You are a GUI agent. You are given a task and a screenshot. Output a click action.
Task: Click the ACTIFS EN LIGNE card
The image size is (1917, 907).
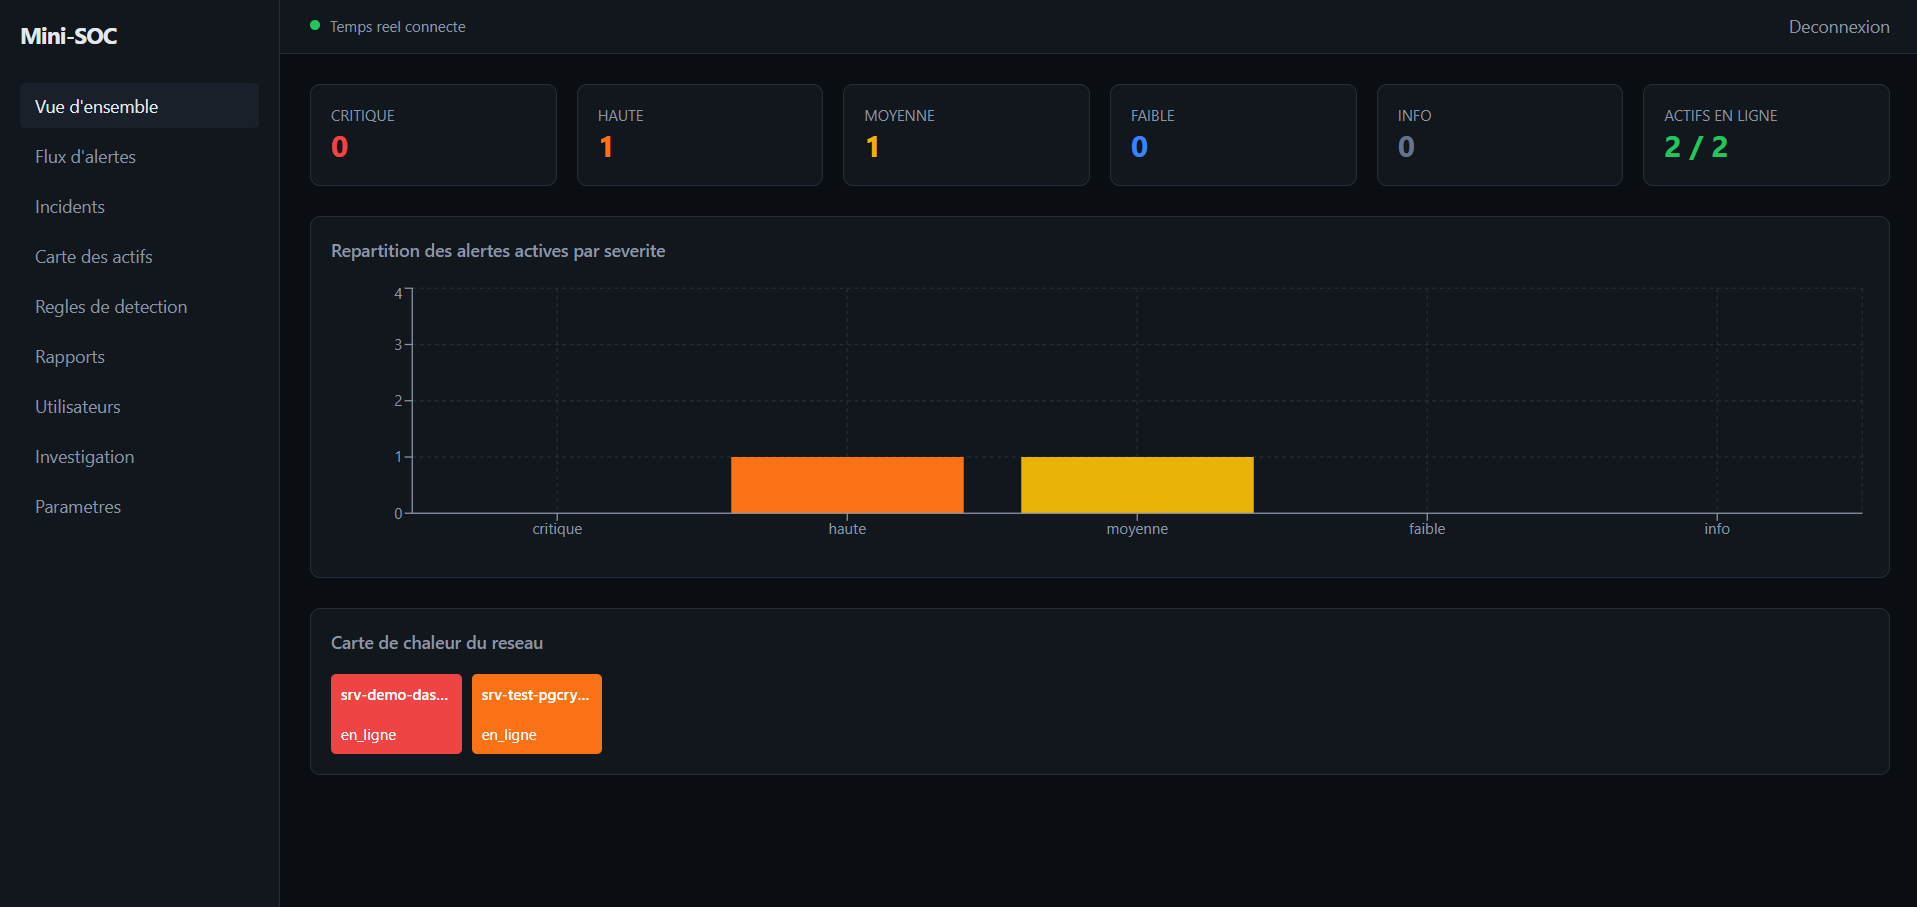click(1766, 135)
